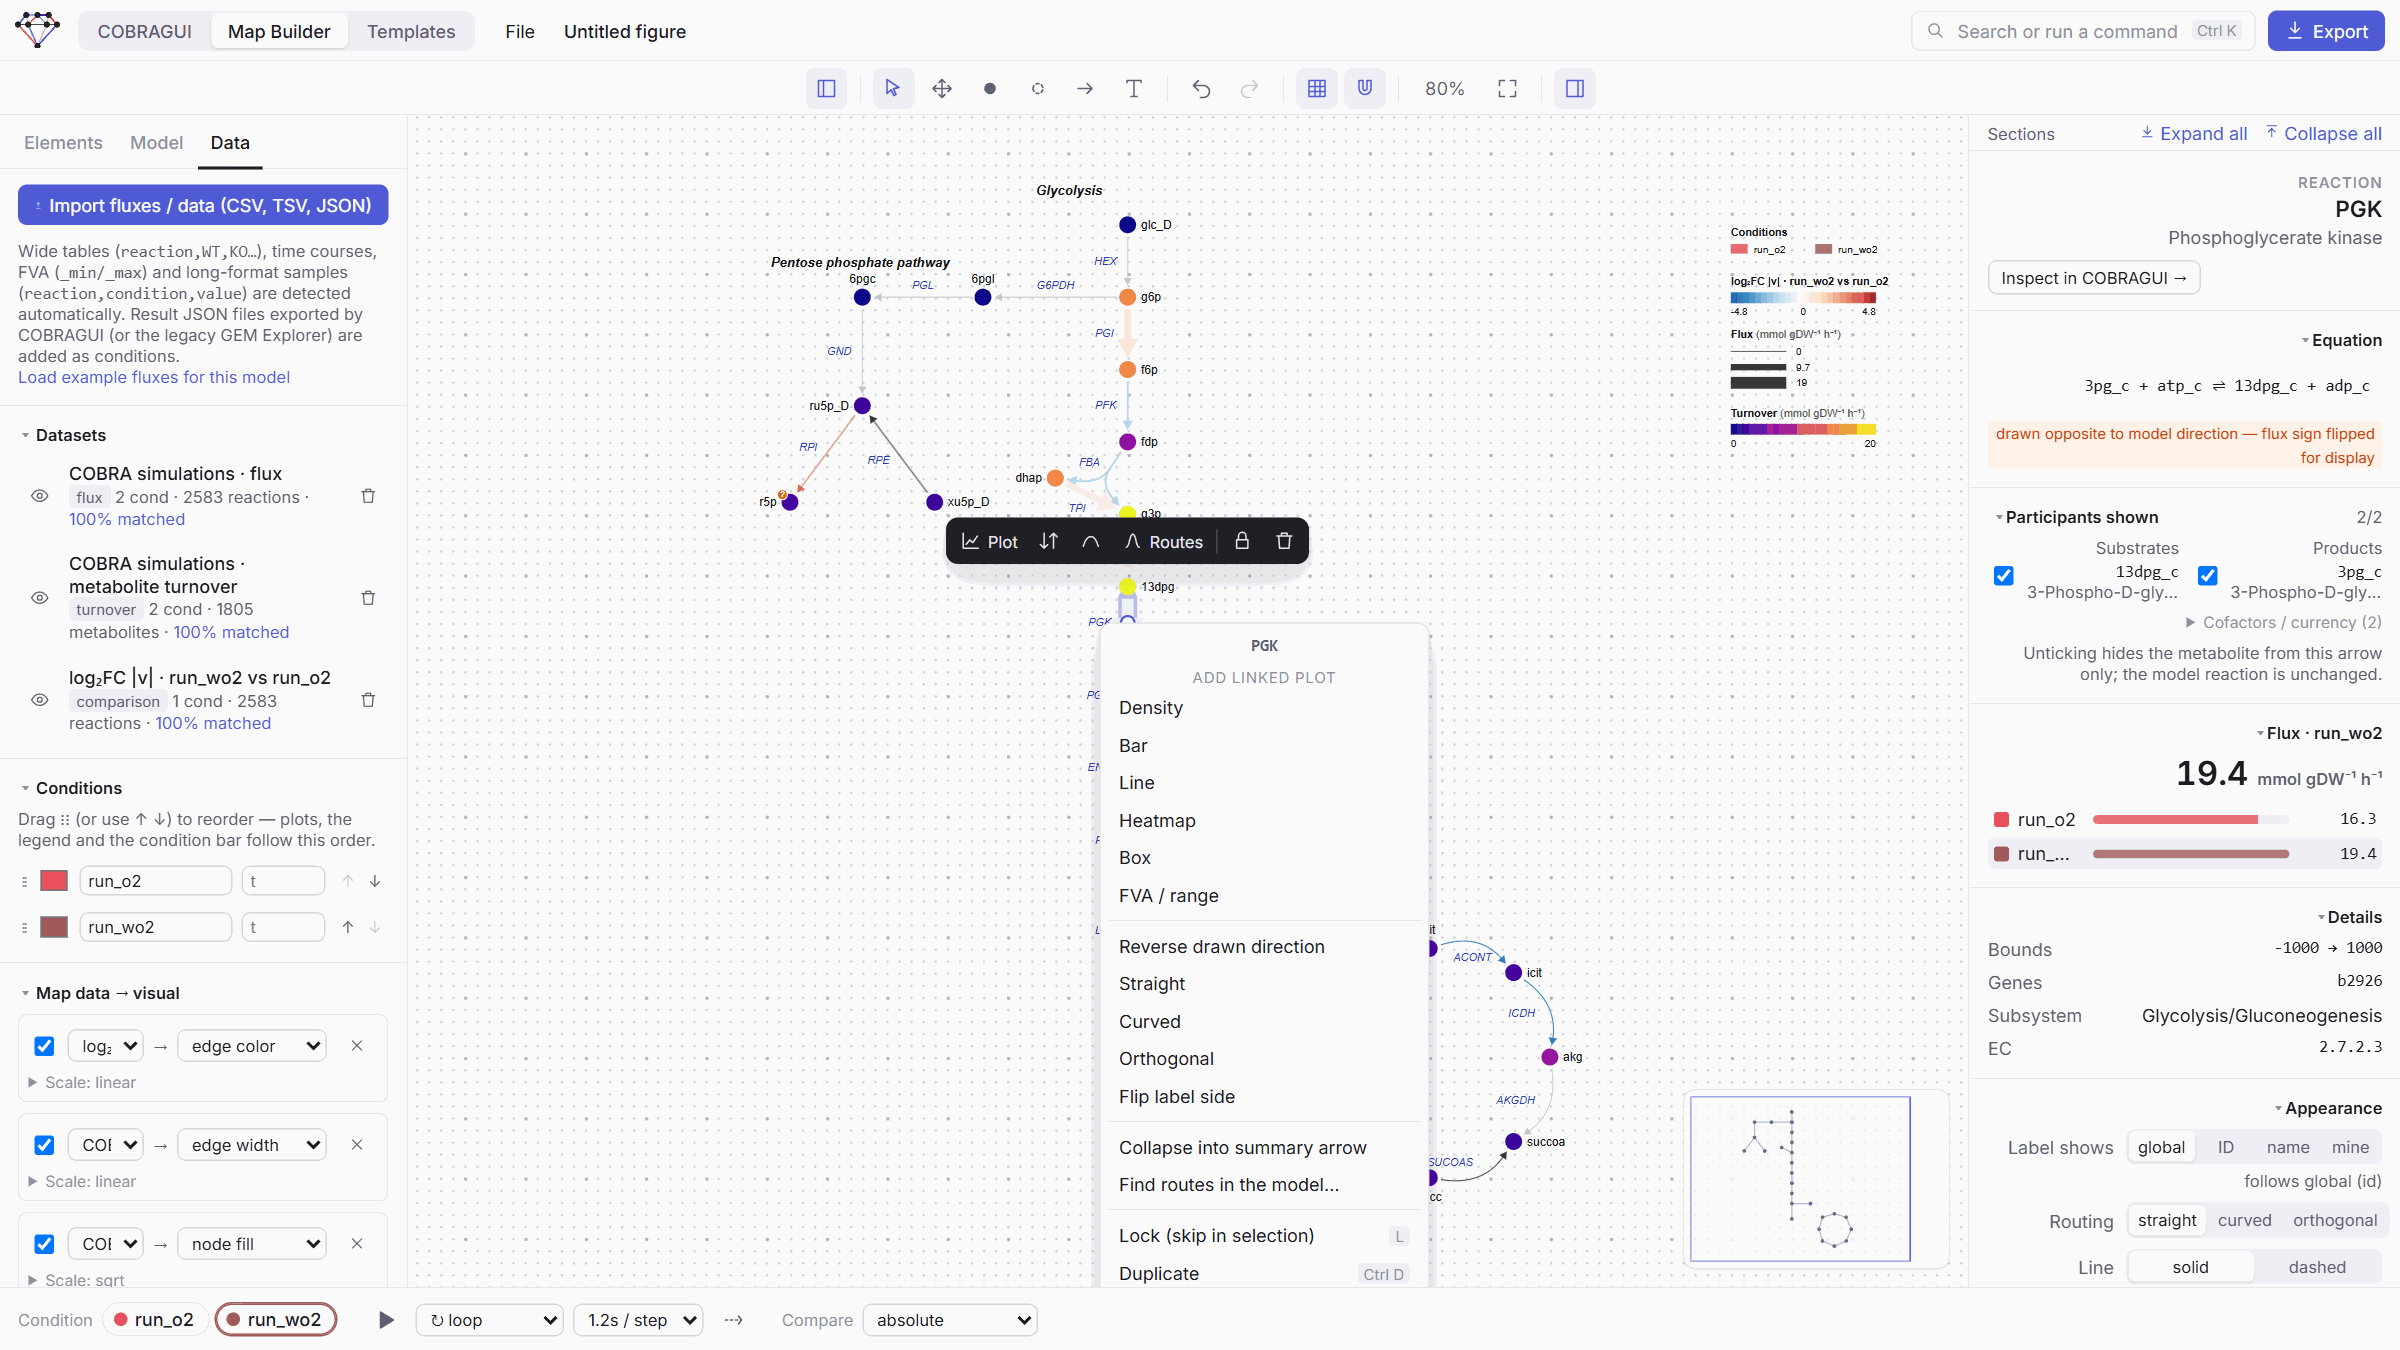Delete the COBRA simulations flux dataset

[368, 496]
